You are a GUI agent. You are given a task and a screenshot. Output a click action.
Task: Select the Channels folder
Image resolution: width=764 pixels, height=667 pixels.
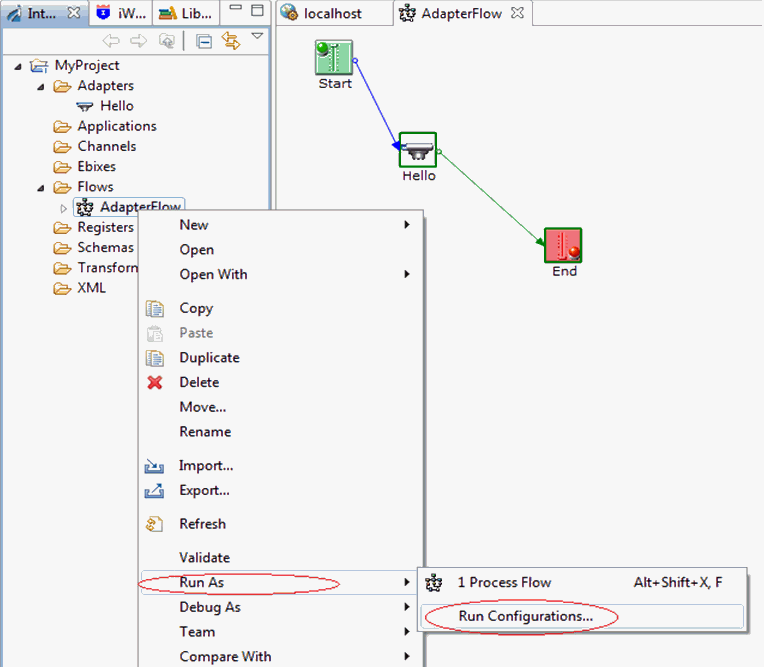(107, 146)
